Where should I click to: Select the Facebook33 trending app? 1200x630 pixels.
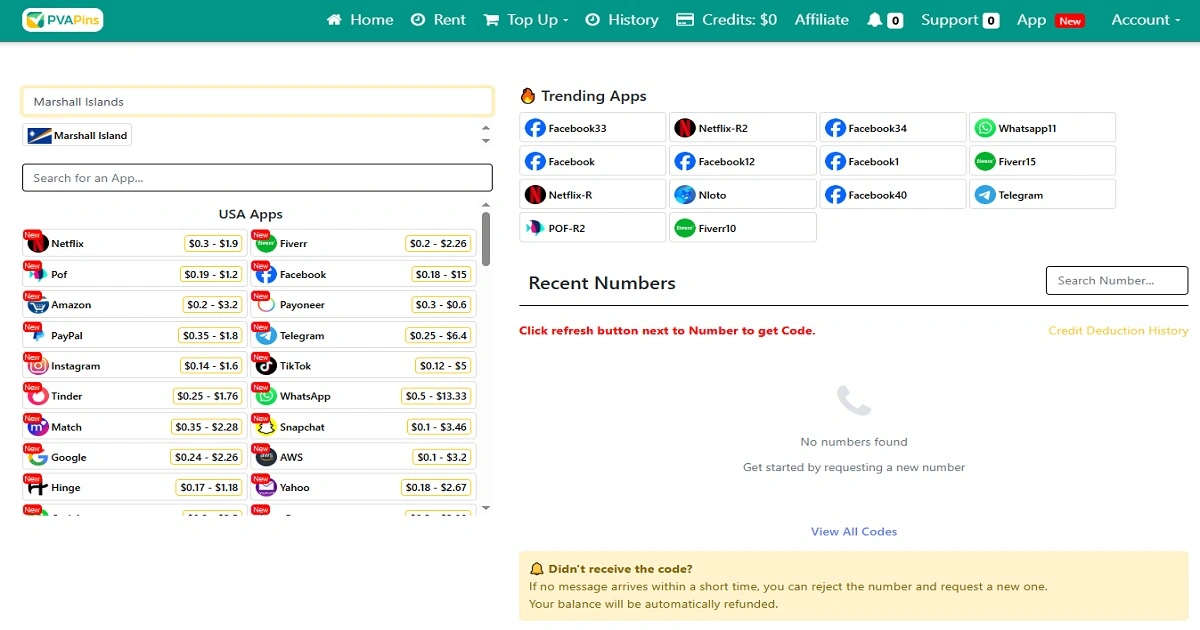[x=593, y=128]
